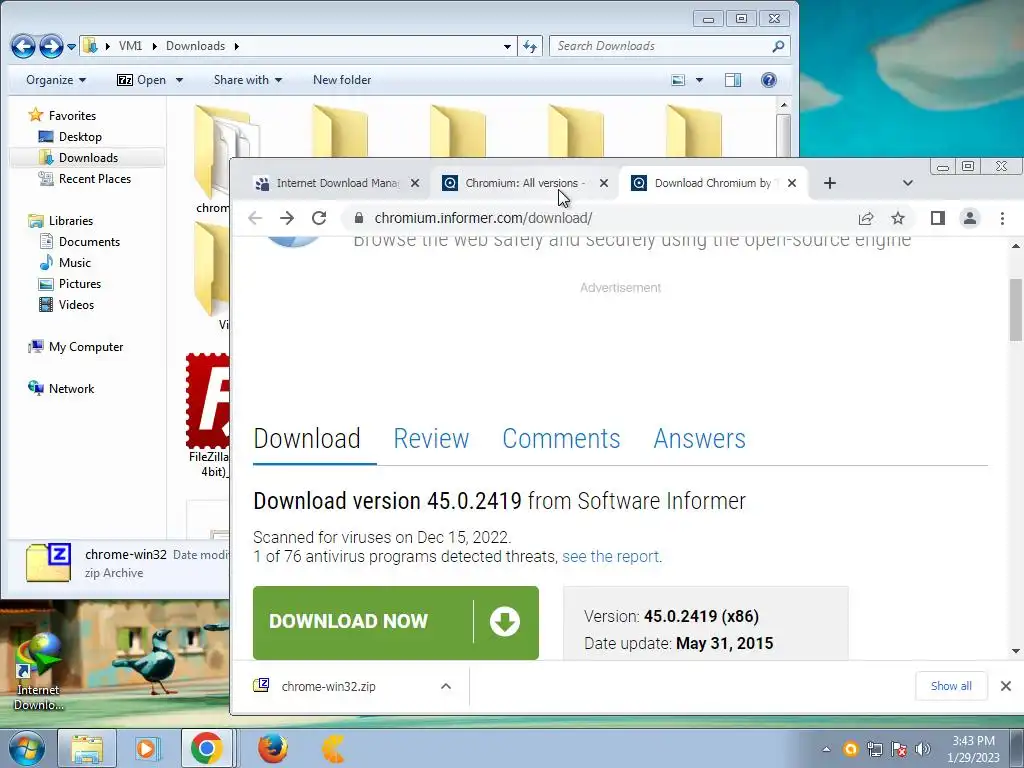Screen dimensions: 1024x768
Task: Open Chrome three-dot menu
Action: pos(1002,218)
